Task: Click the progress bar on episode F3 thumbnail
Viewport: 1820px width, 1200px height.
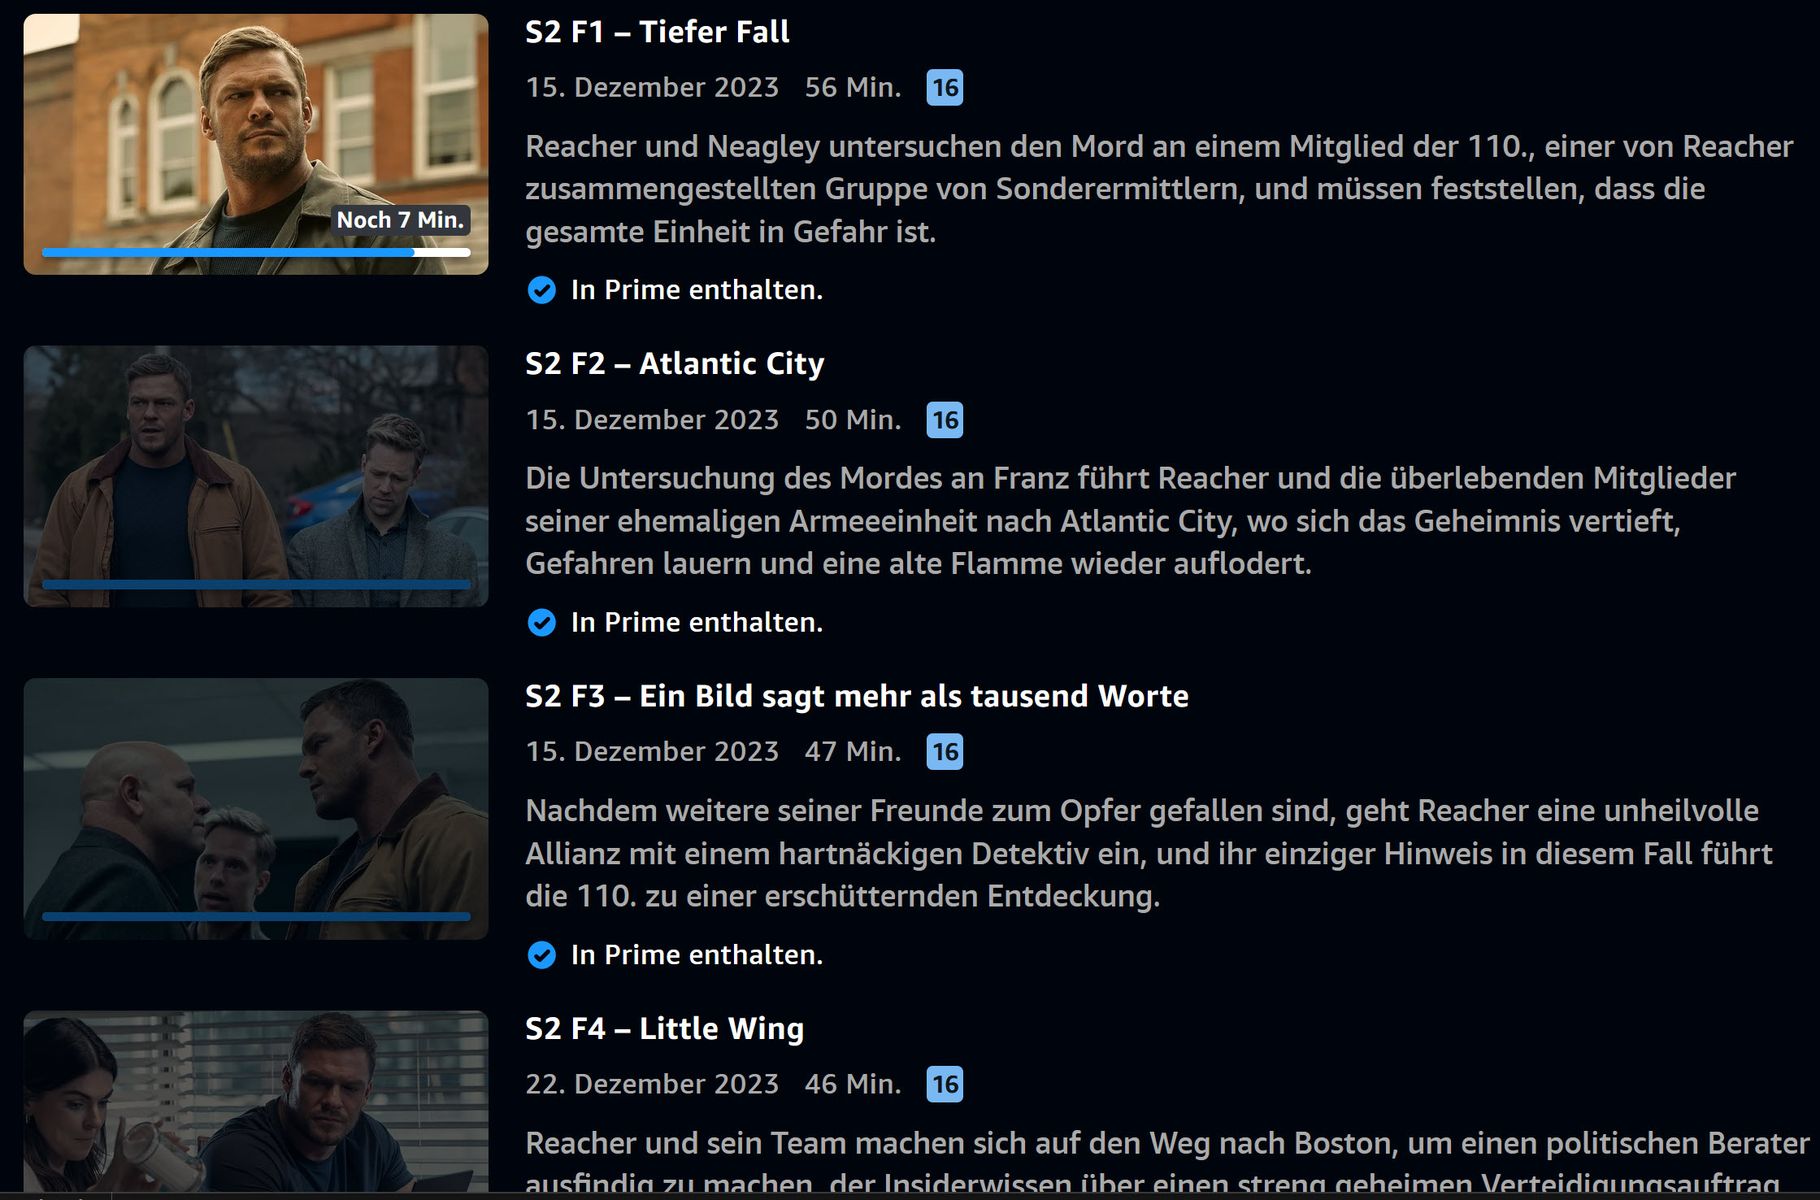Action: (x=256, y=916)
